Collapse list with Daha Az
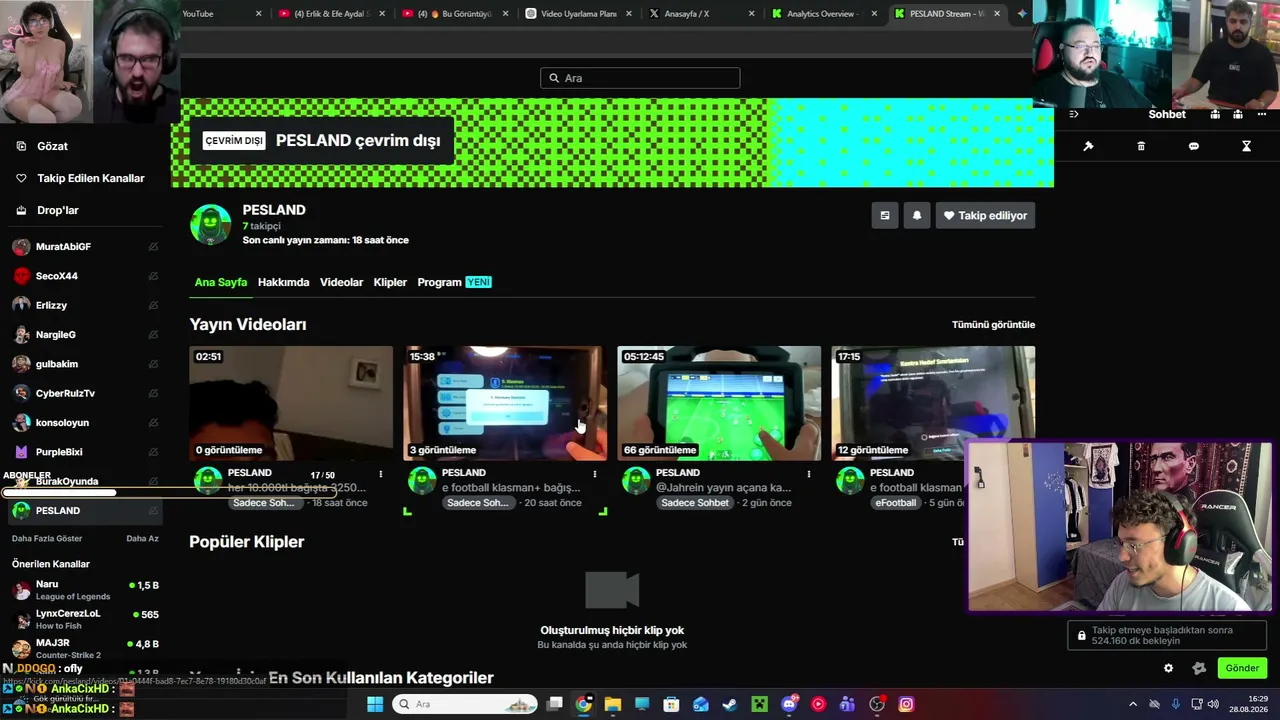1280x720 pixels. (x=142, y=539)
